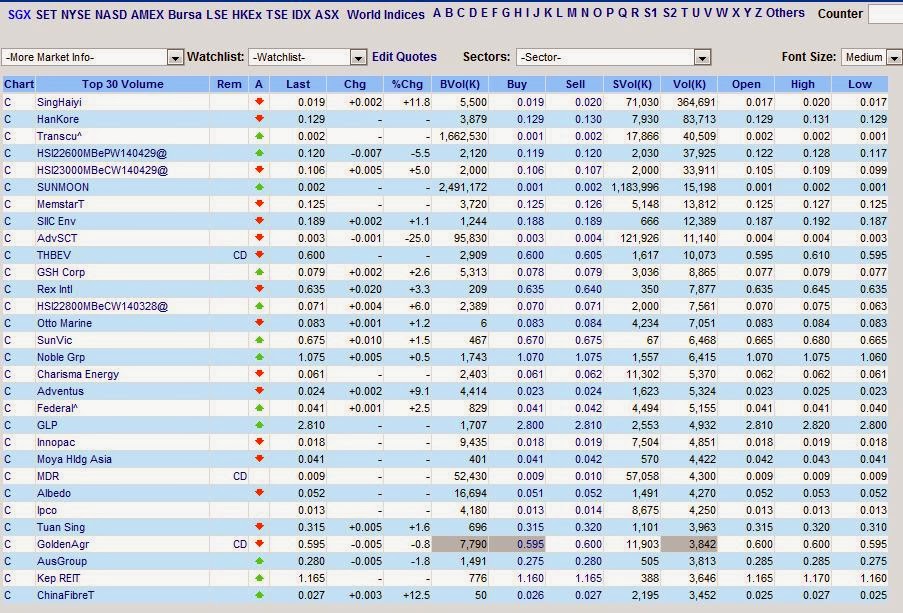
Task: Open the SingHaiyi stock name
Action: click(59, 103)
